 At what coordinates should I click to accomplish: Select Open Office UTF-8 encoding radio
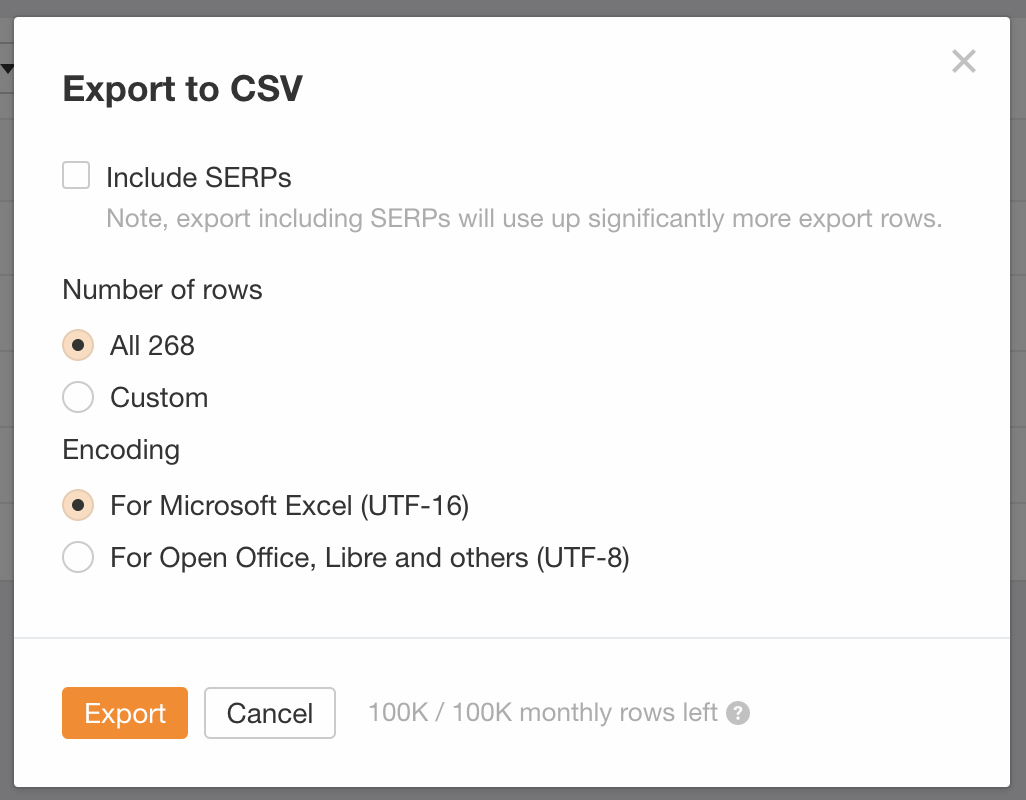[x=78, y=557]
